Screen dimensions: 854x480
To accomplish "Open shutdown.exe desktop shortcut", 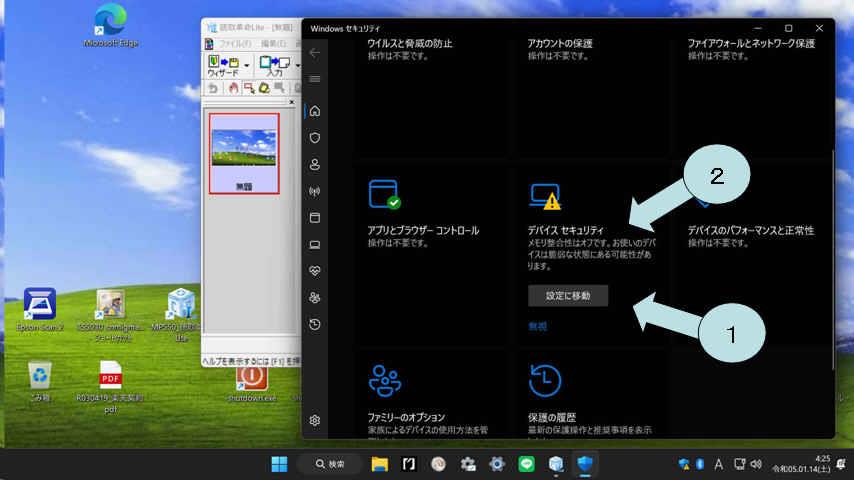I will (x=252, y=385).
